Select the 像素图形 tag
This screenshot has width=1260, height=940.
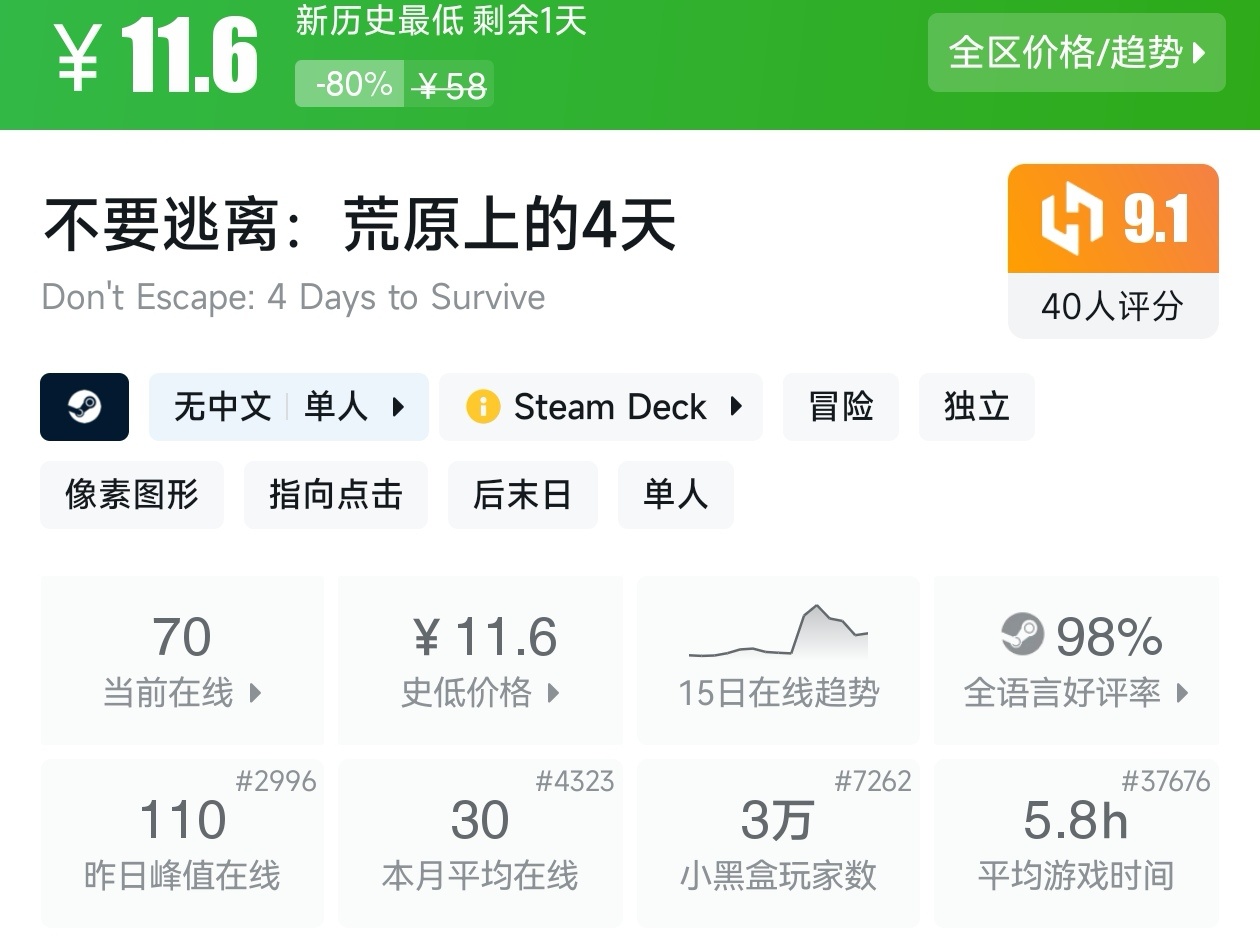coord(132,495)
